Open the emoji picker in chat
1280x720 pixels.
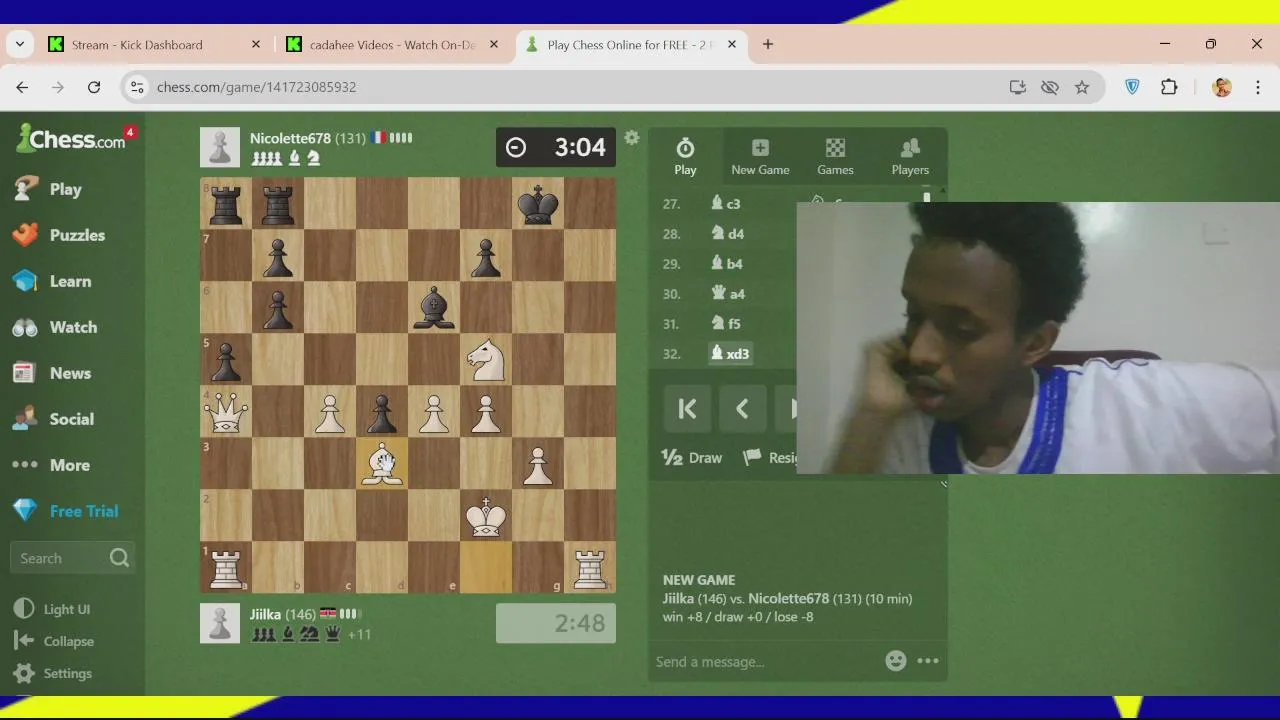896,660
